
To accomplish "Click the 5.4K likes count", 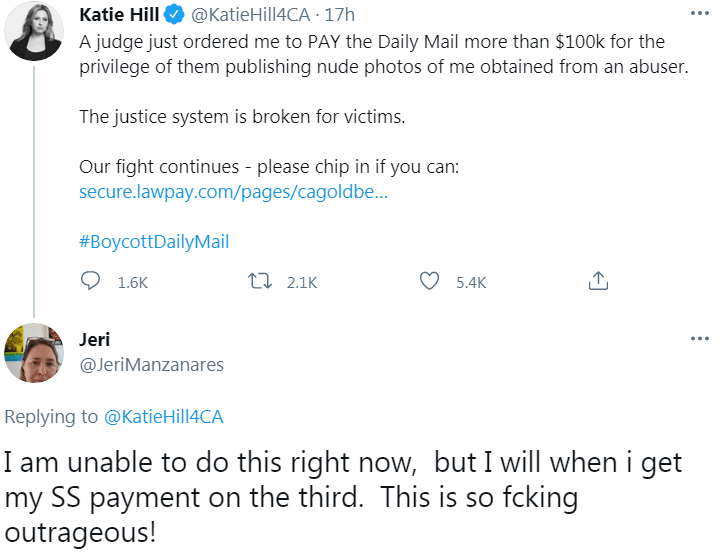I will coord(470,283).
